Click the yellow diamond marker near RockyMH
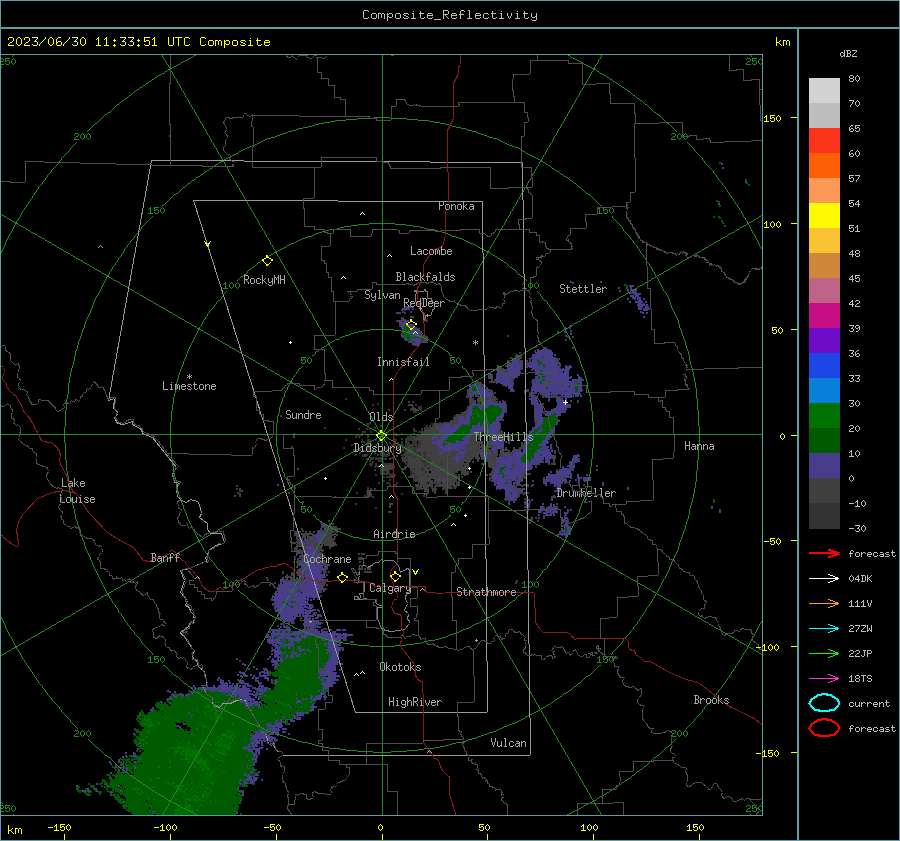 pos(267,261)
